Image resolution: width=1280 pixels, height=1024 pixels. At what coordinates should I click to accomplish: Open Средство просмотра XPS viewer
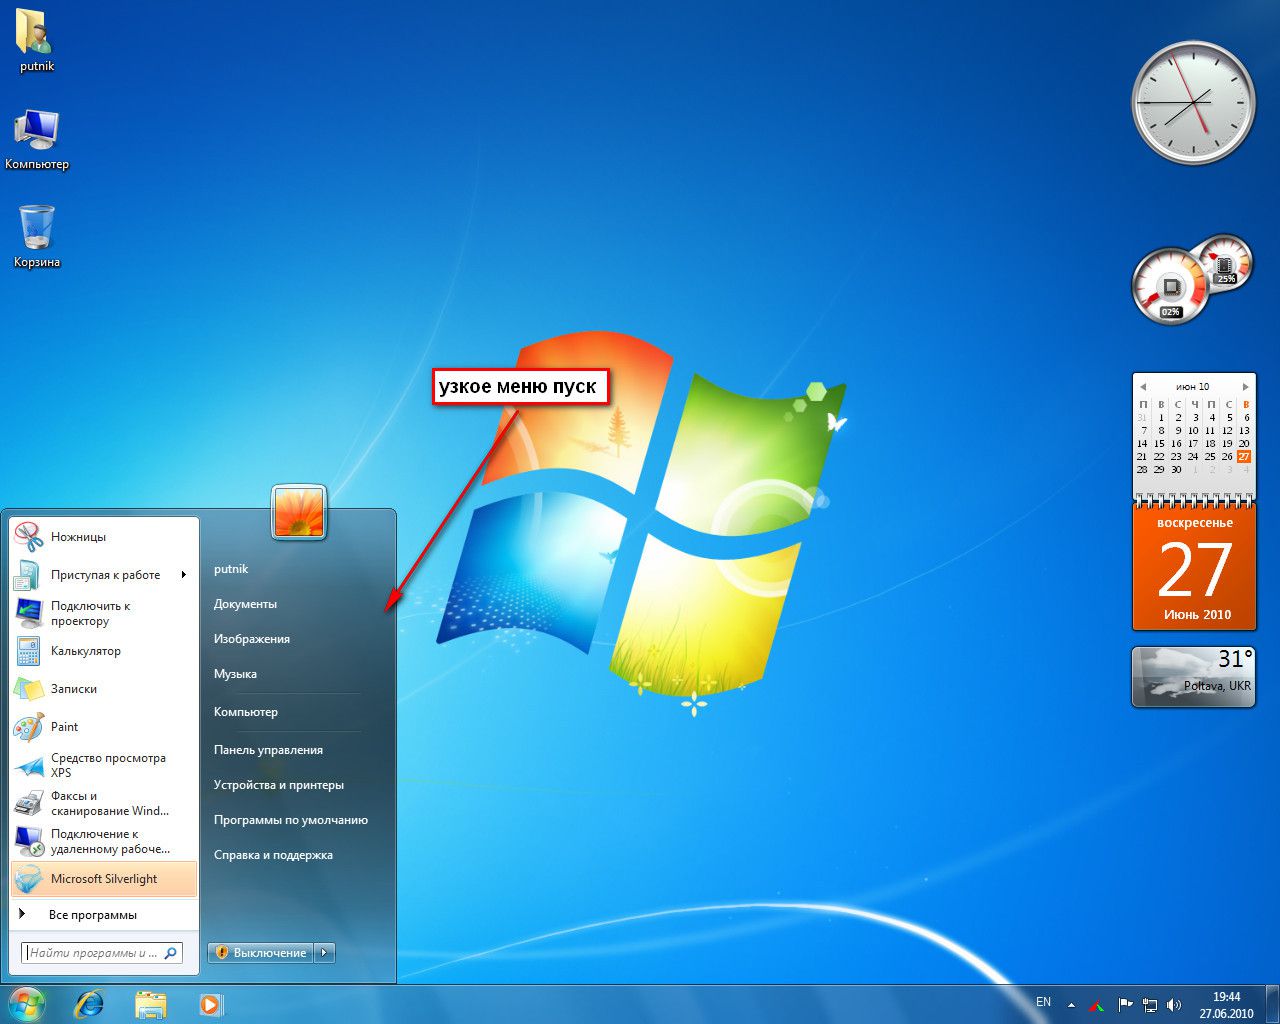coord(104,765)
